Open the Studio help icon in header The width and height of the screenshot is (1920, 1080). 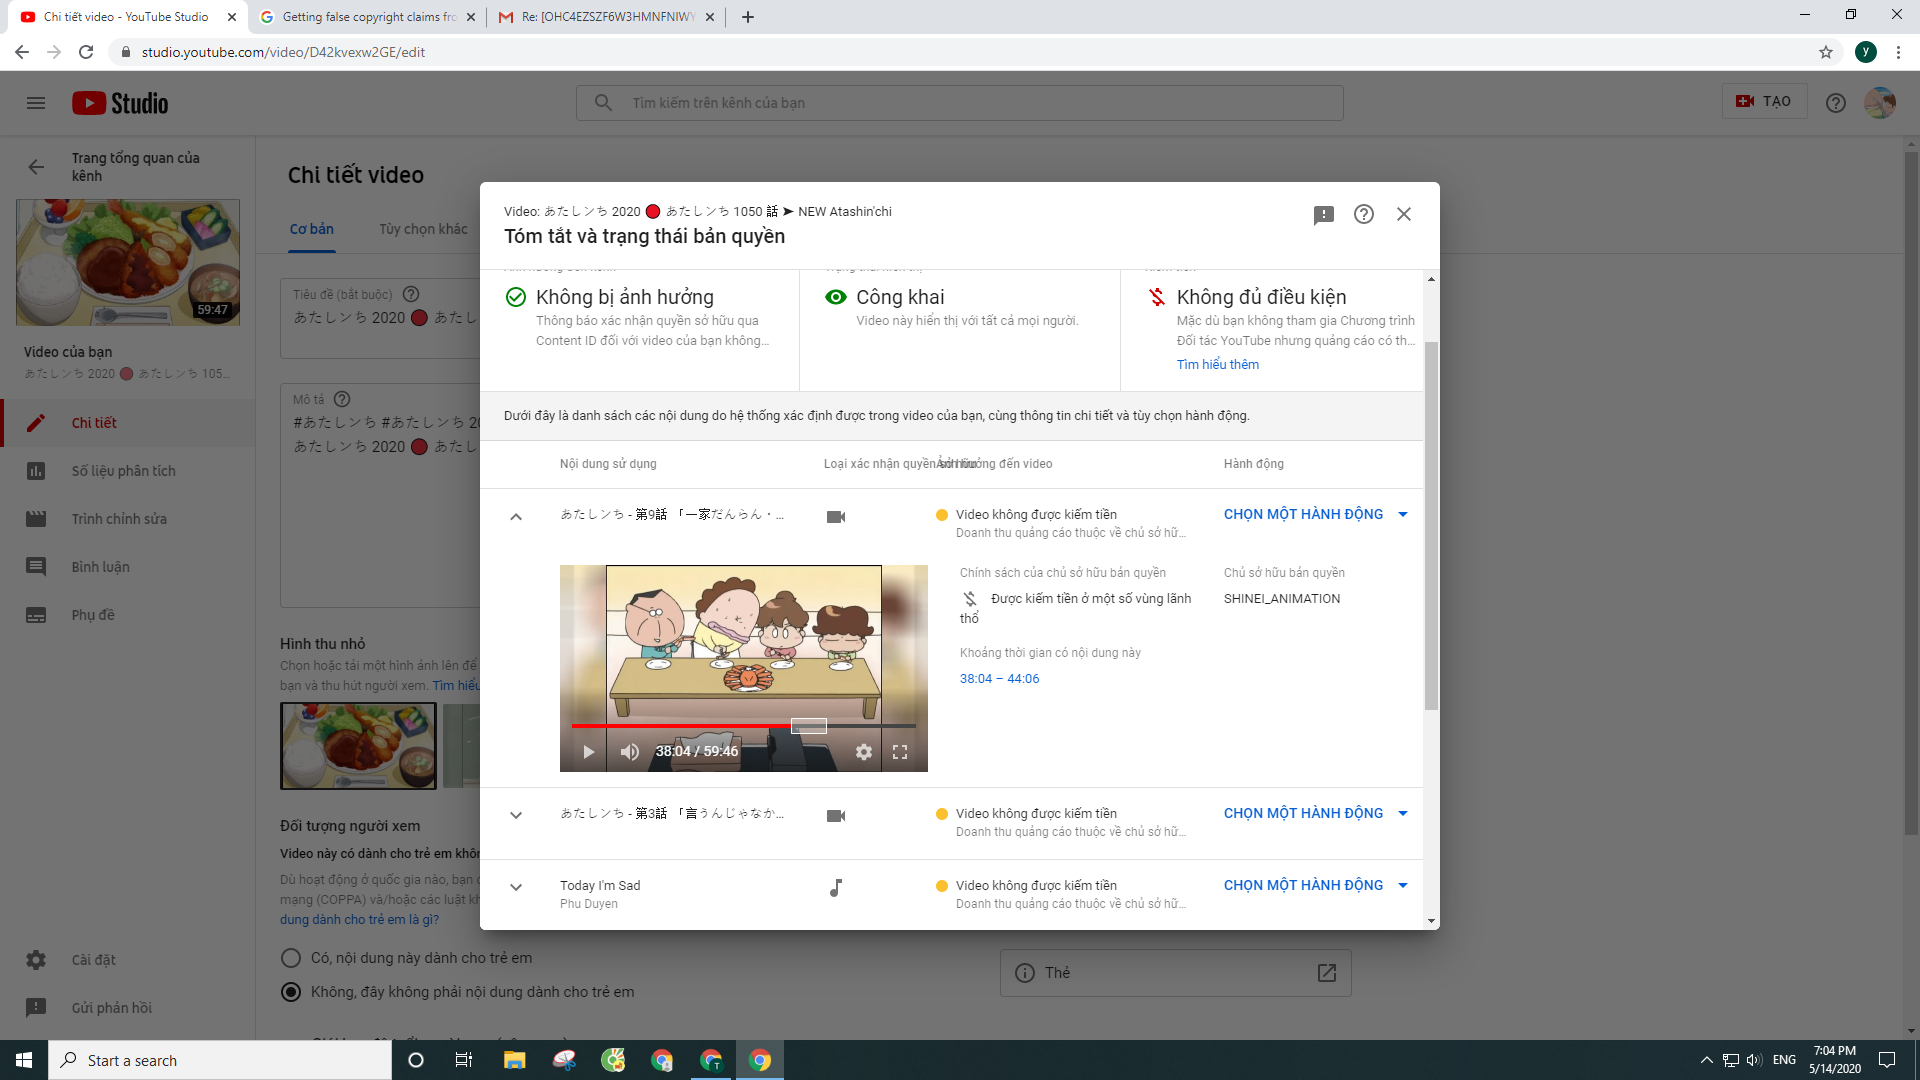pos(1836,103)
